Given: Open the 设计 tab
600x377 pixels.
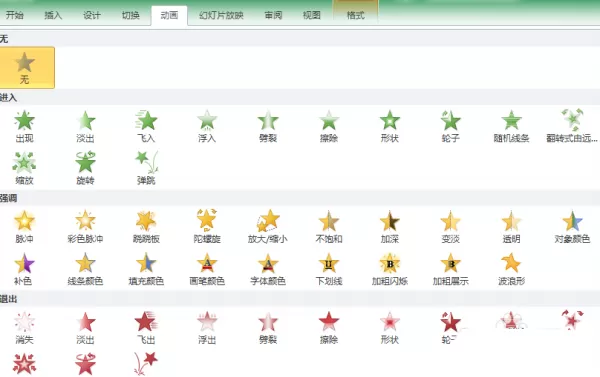Looking at the screenshot, I should pyautogui.click(x=92, y=15).
